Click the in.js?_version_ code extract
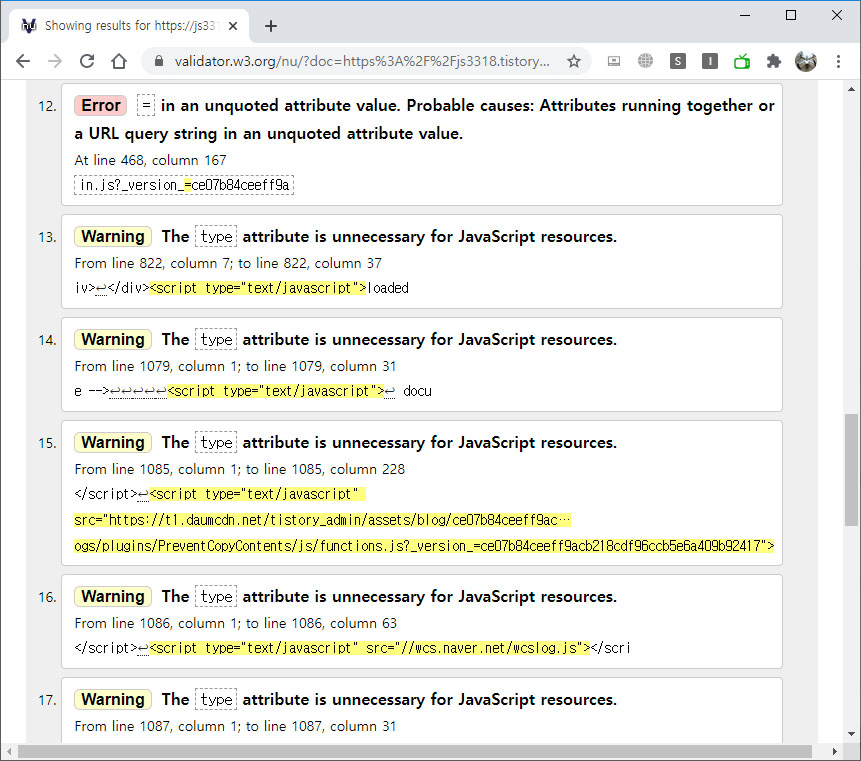Screen dimensions: 861x761 184,185
